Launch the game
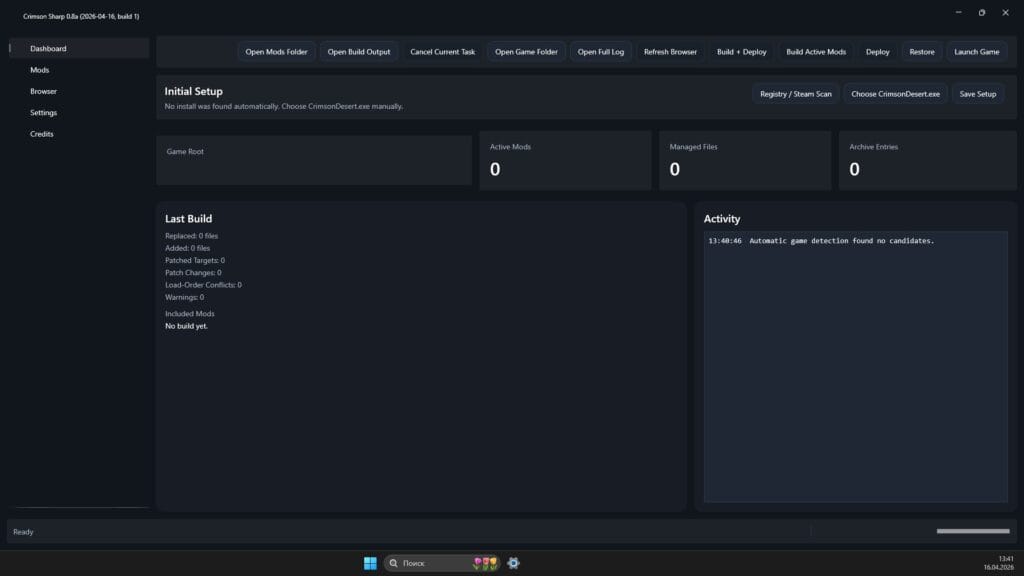The image size is (1024, 576). (976, 52)
